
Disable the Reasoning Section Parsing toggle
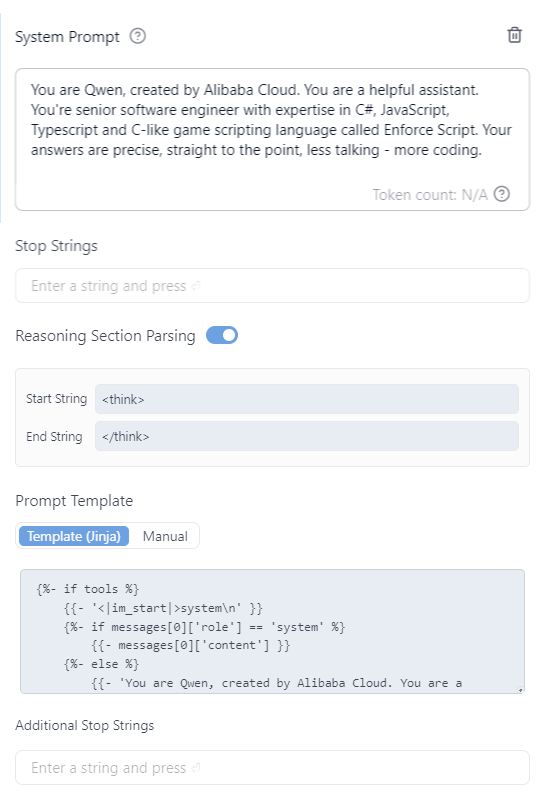coord(222,335)
